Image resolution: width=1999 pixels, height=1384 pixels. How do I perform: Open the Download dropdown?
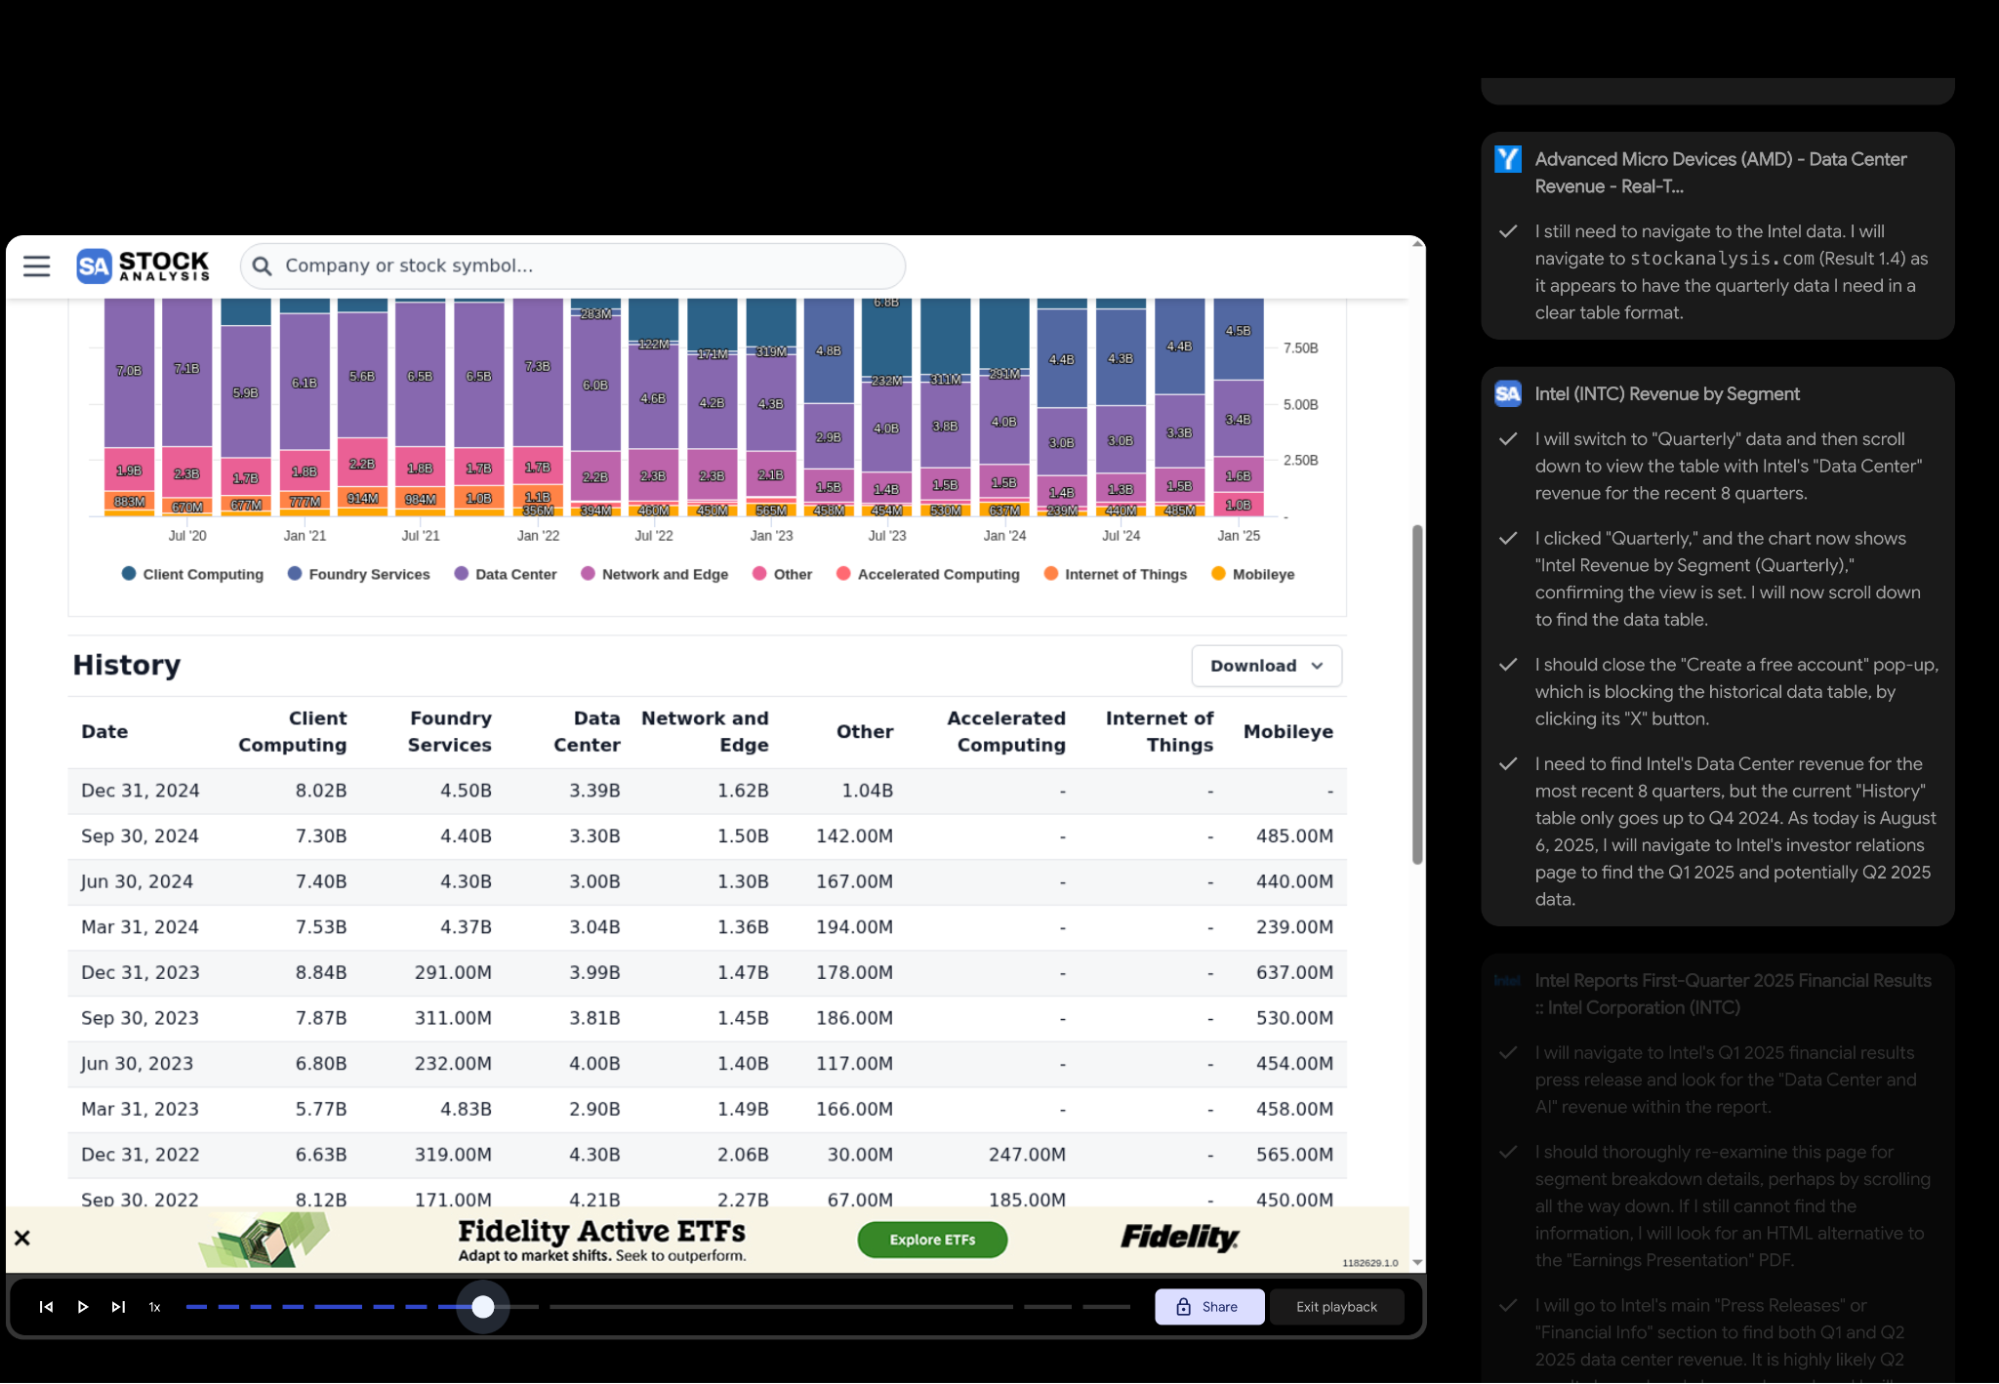1266,666
